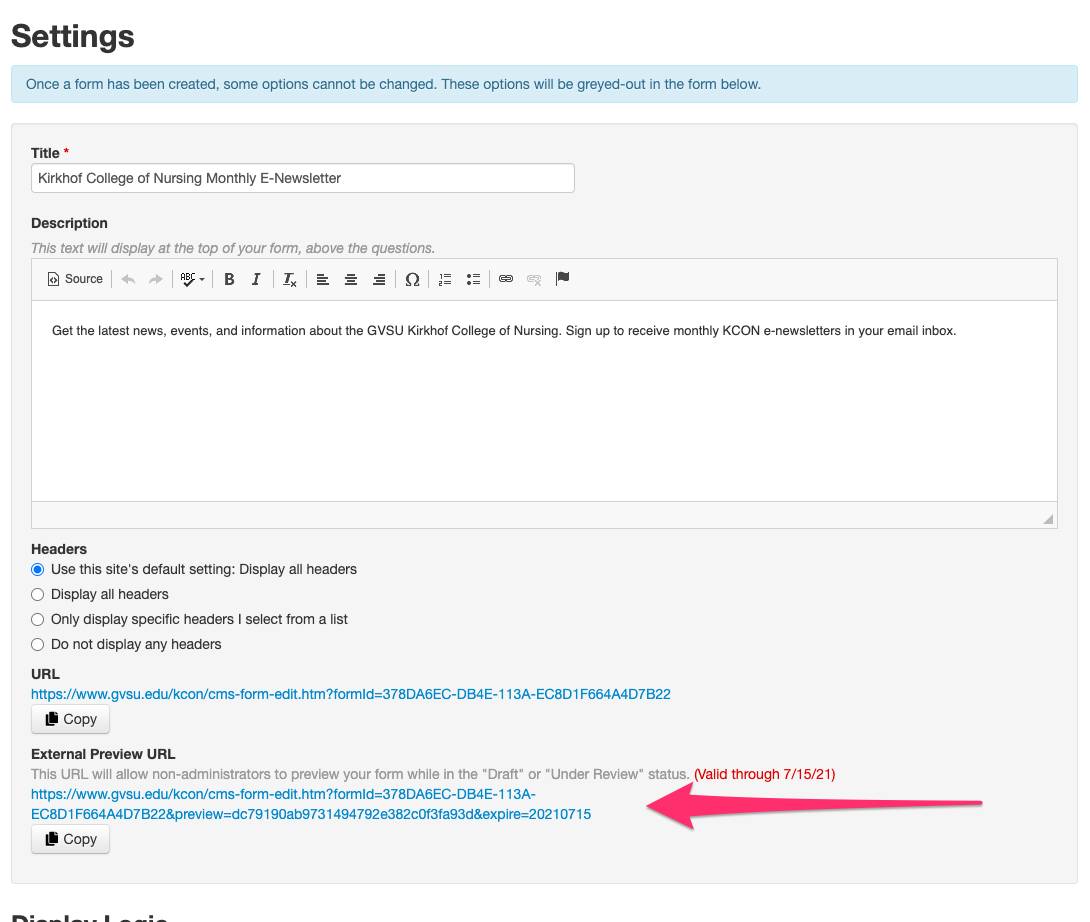Click into the Title input field
The height and width of the screenshot is (922, 1090).
(302, 178)
